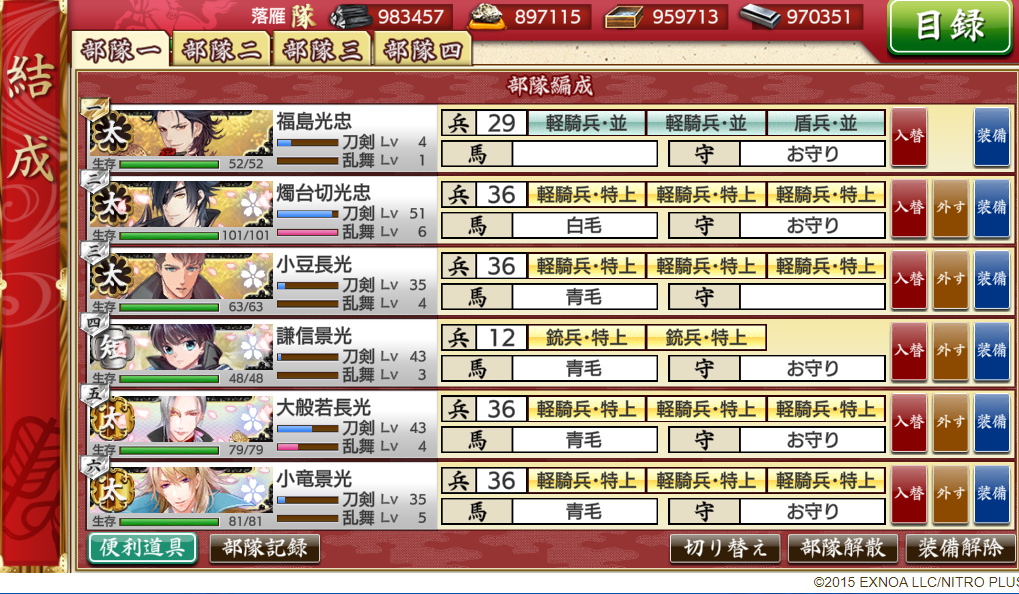Screen dimensions: 1019x594
Task: Select 小竜景光's character portrait
Action: pyautogui.click(x=181, y=489)
